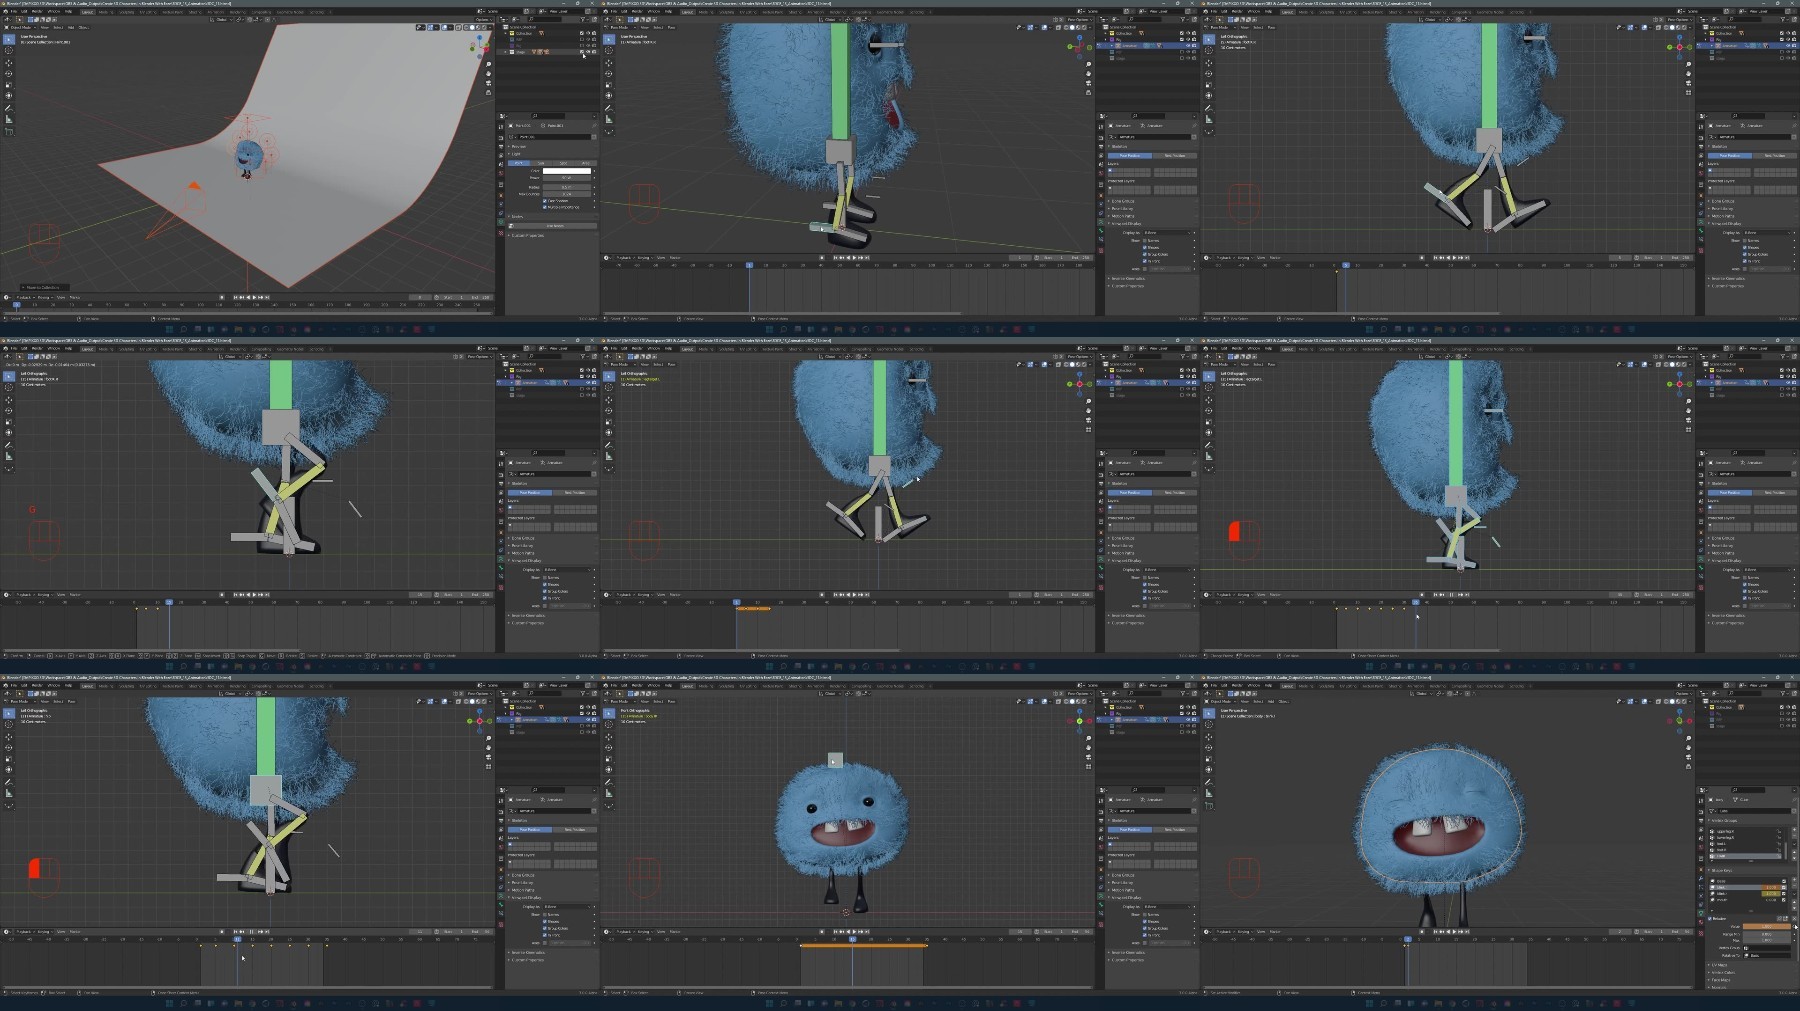1800x1011 pixels.
Task: Toggle Shapes checkbox in short-orange-strip side-view window
Action: (1145, 584)
